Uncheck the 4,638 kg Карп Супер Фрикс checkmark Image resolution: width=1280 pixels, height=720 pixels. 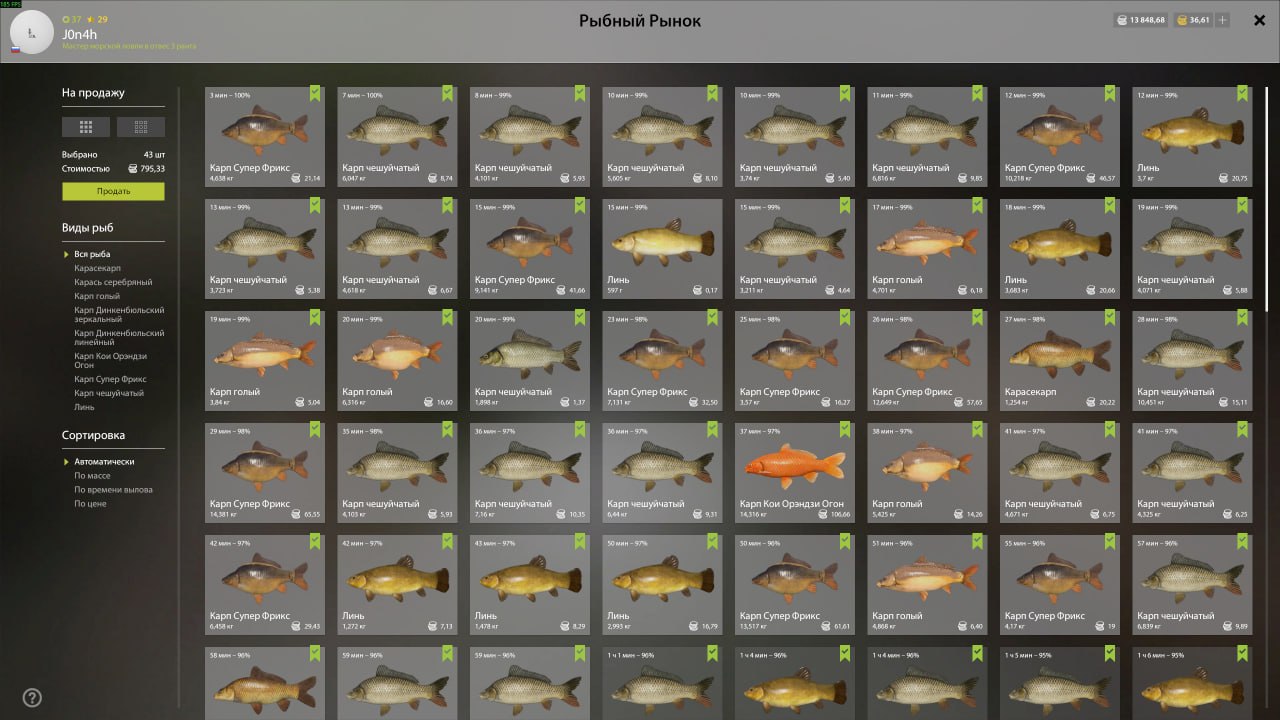[316, 93]
